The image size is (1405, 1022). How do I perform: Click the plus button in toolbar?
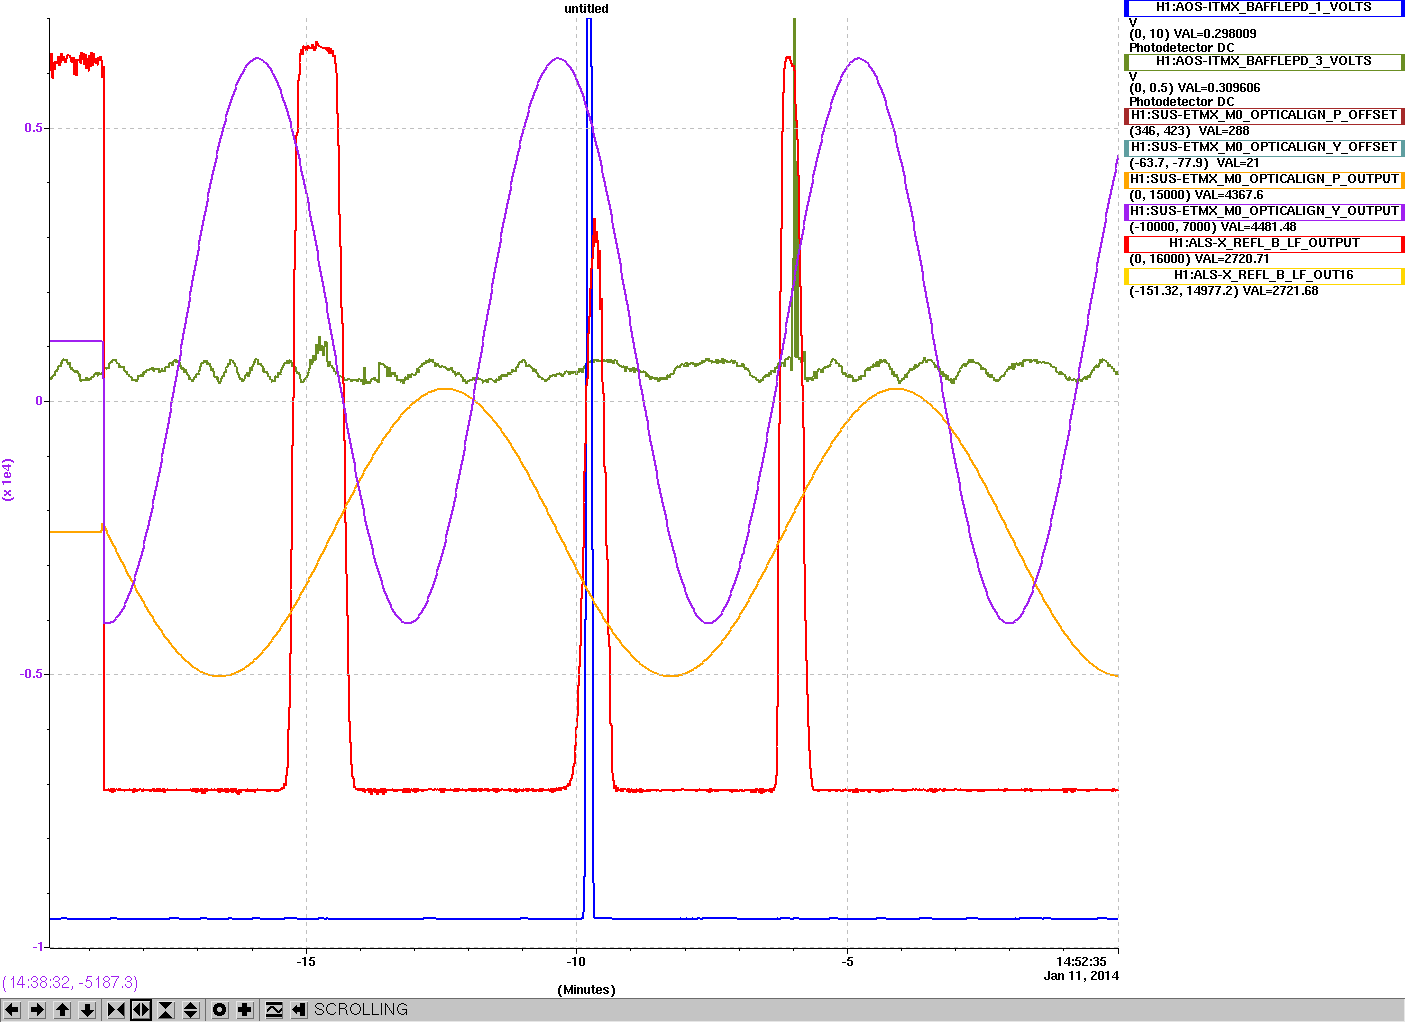click(245, 1010)
